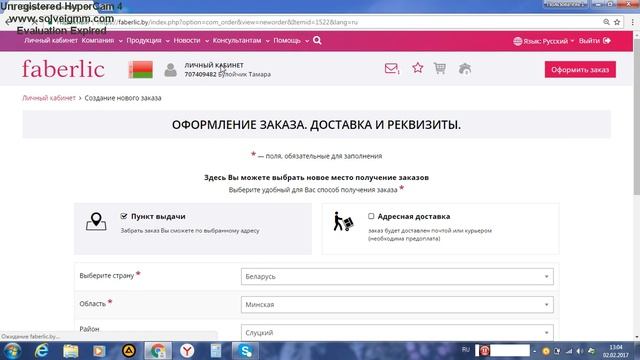This screenshot has width=640, height=360.
Task: Open File Explorer folder in taskbar
Action: pos(70,351)
